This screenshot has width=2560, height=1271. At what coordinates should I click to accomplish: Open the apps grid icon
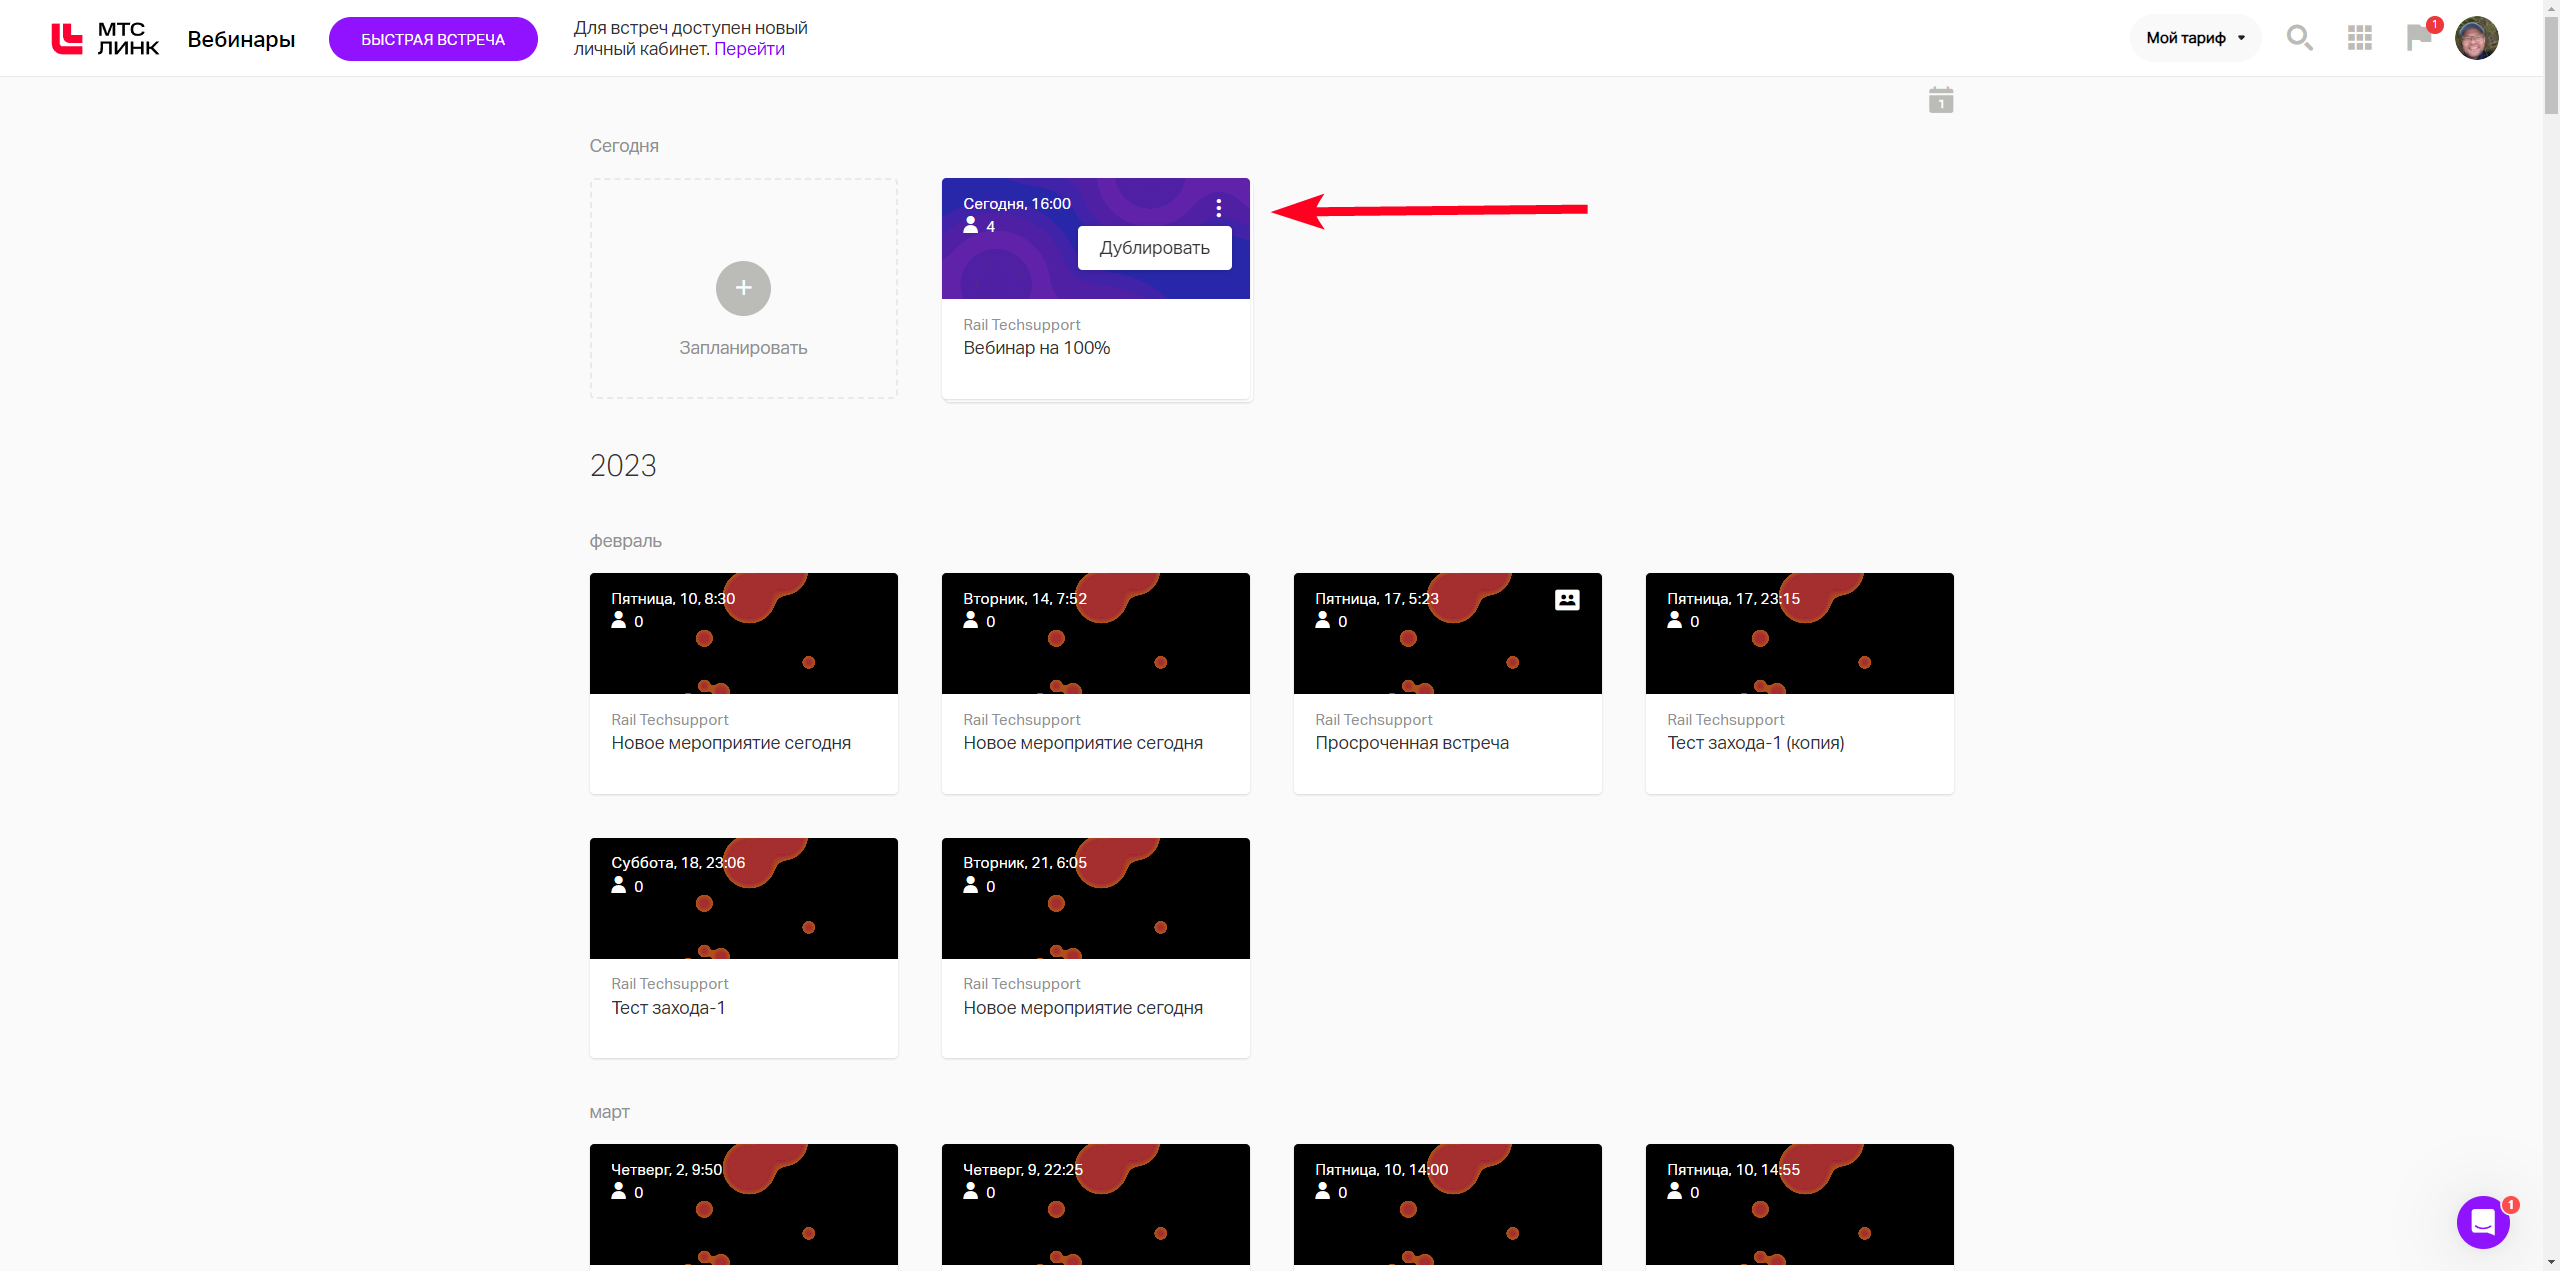2360,38
